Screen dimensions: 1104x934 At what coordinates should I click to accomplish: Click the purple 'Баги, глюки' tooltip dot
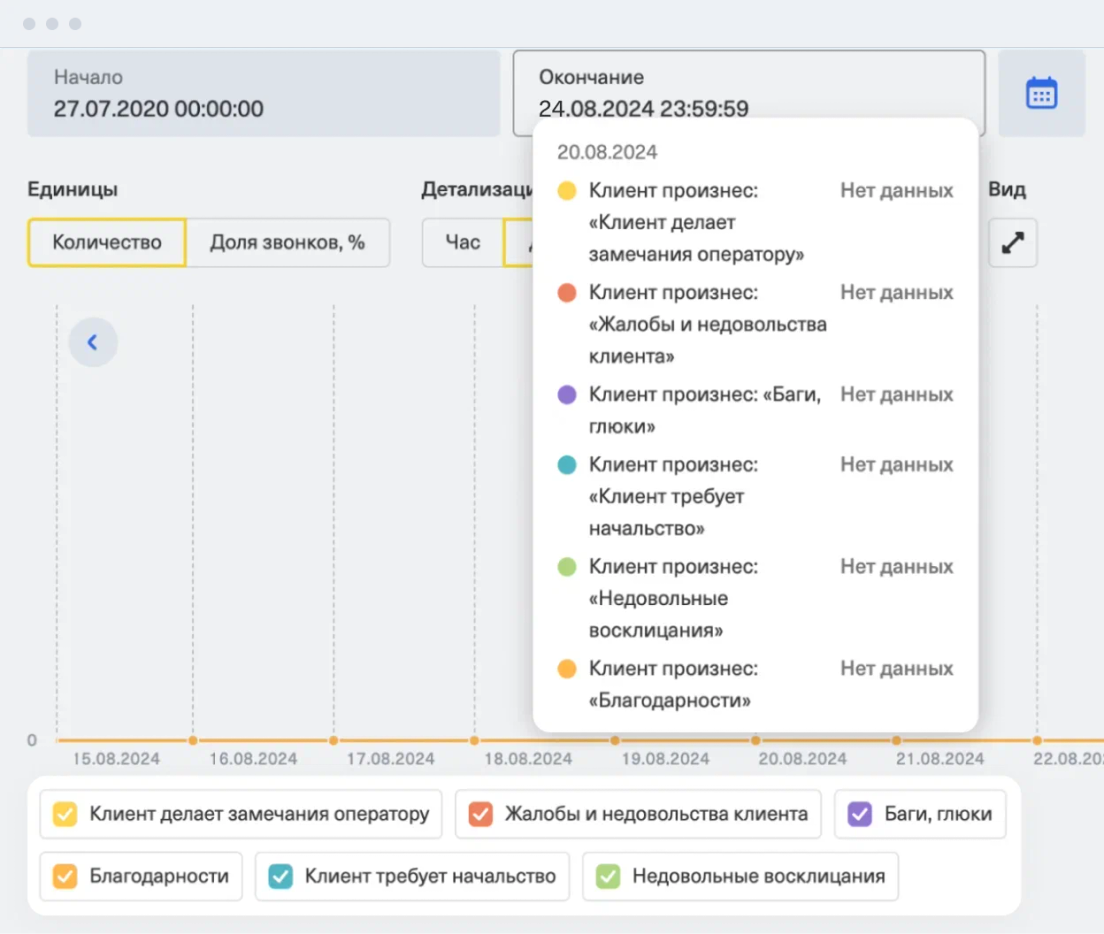pyautogui.click(x=567, y=395)
